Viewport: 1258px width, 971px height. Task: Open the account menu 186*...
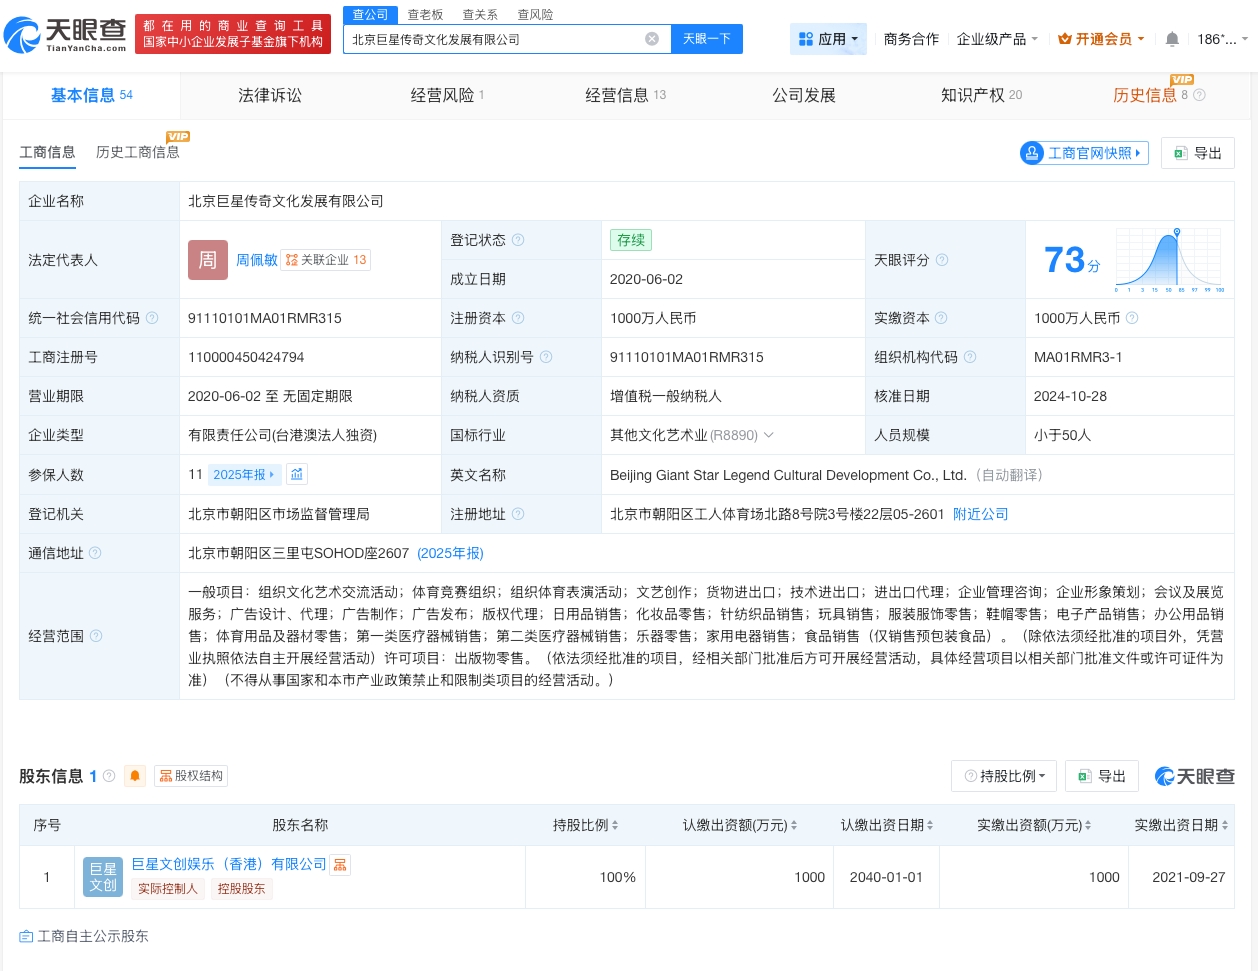click(1222, 39)
